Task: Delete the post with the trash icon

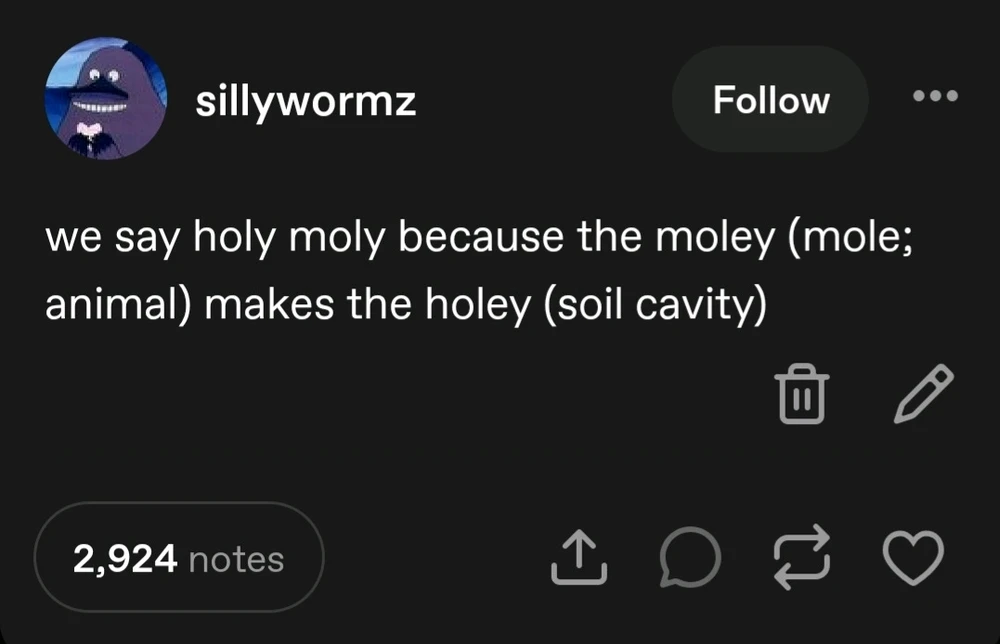Action: tap(802, 393)
